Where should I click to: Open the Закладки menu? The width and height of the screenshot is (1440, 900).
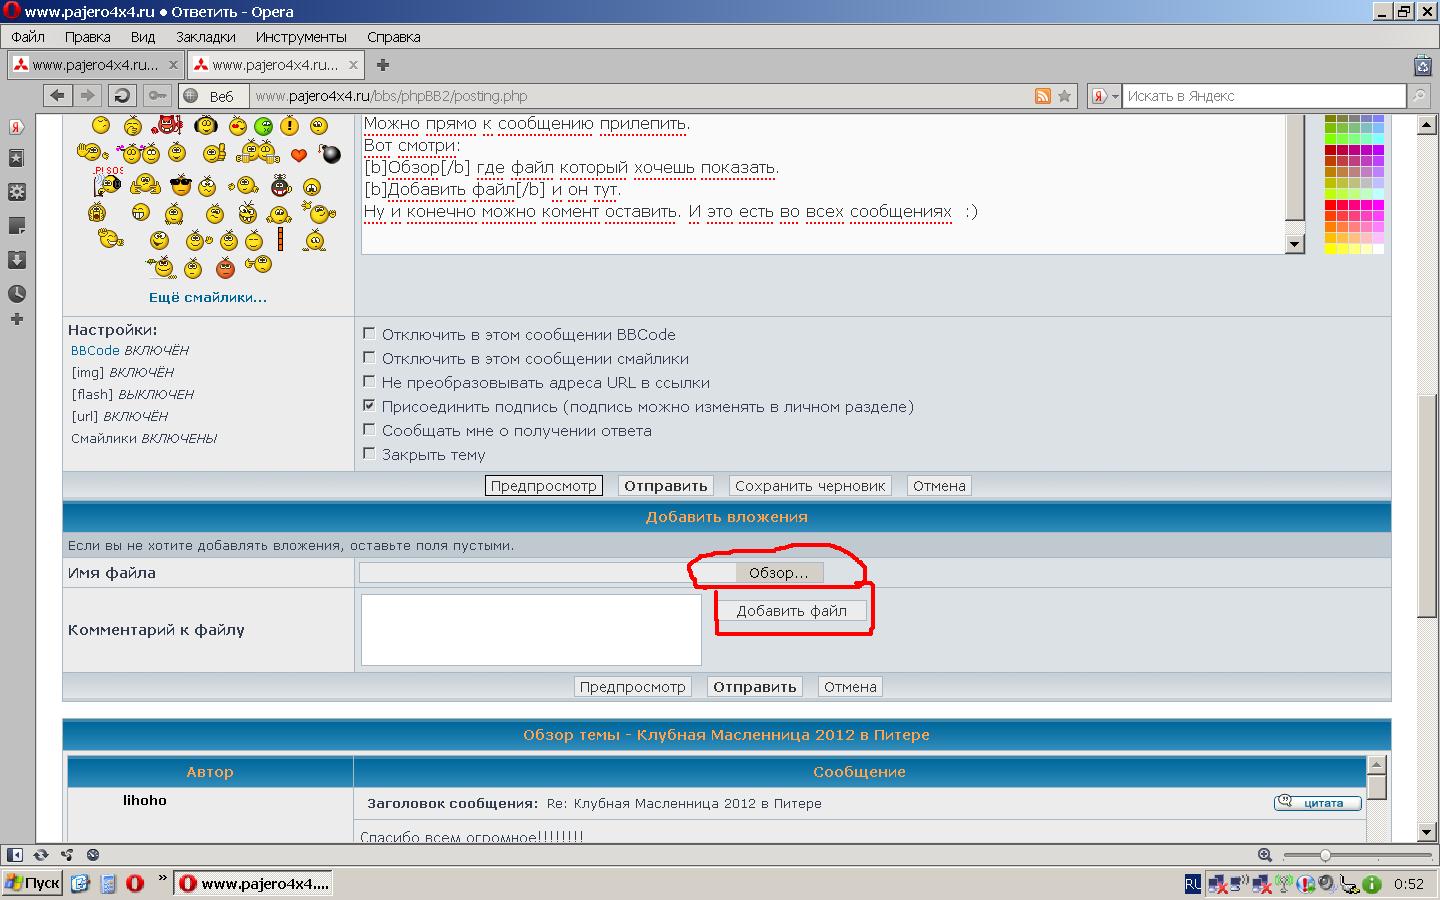[x=205, y=37]
